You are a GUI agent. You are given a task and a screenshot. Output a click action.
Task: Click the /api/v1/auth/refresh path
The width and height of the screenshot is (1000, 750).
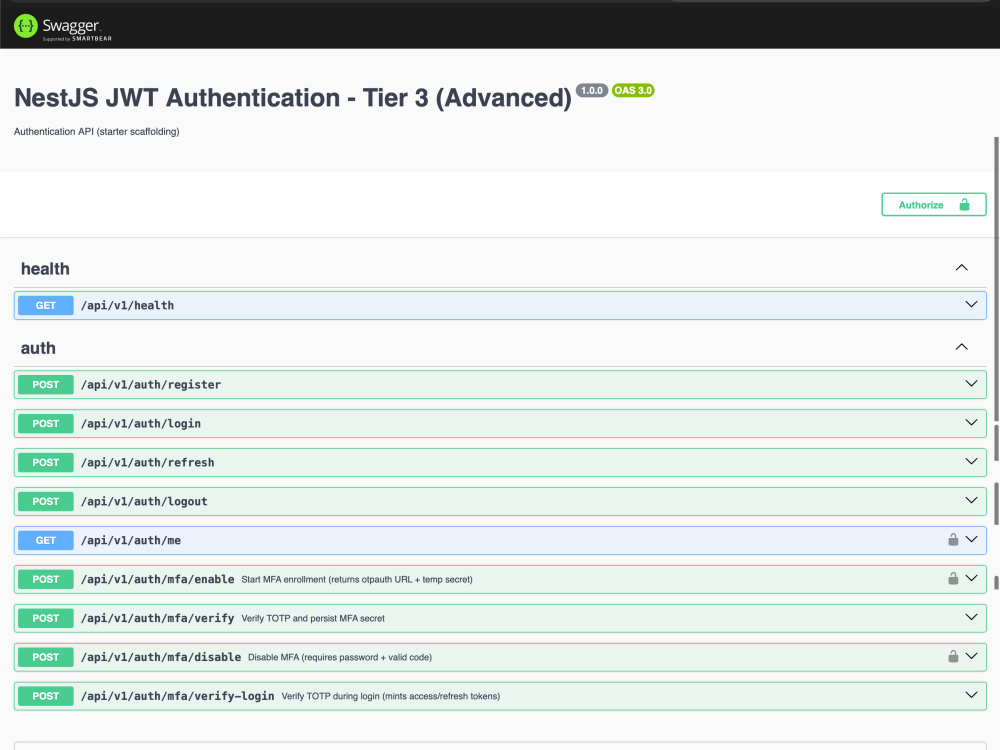pyautogui.click(x=148, y=462)
